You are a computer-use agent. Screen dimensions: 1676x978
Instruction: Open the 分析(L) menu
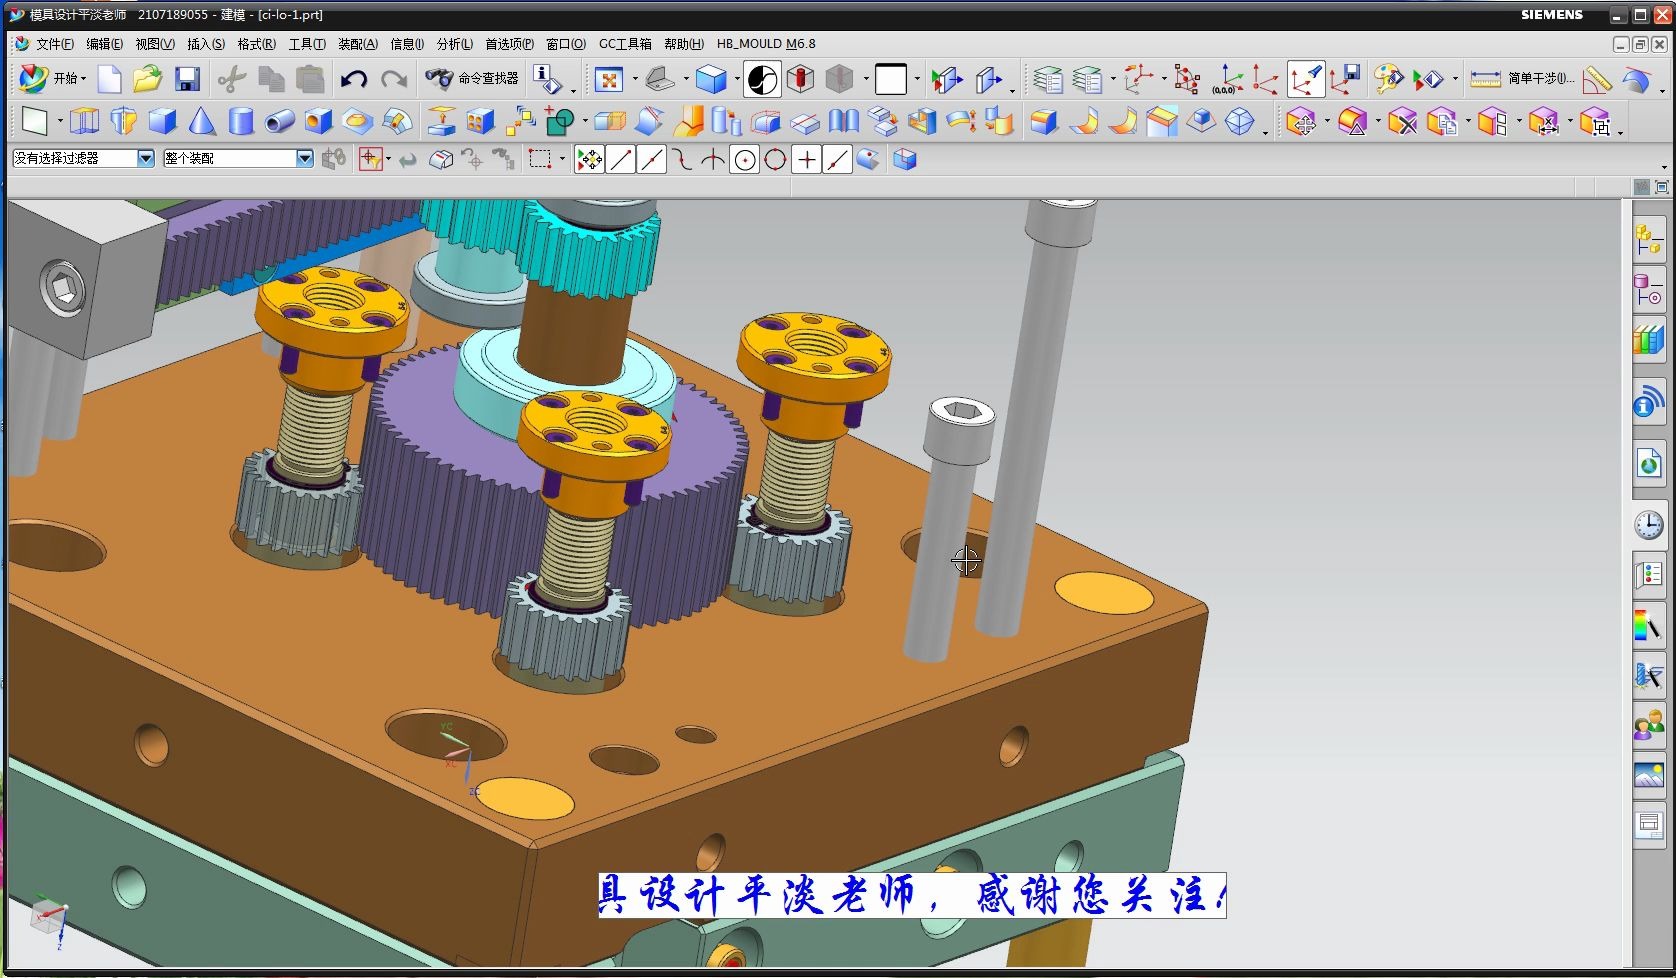tap(453, 44)
